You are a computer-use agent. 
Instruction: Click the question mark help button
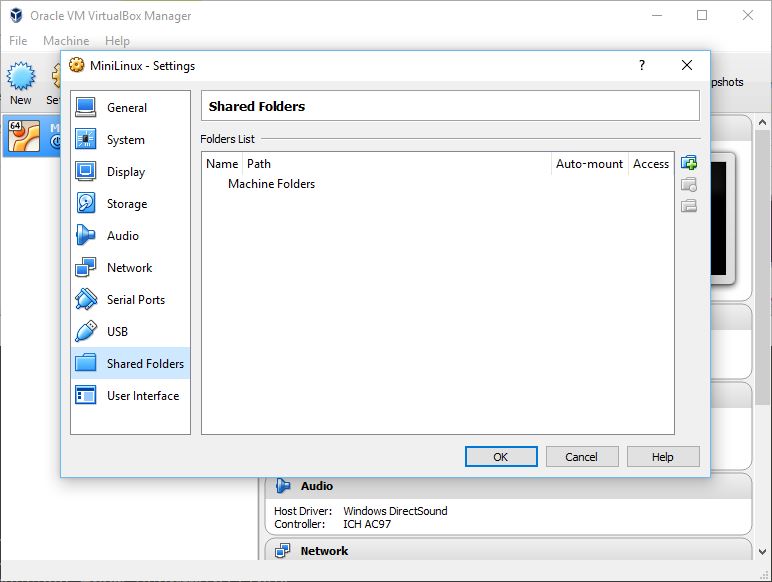(x=642, y=65)
